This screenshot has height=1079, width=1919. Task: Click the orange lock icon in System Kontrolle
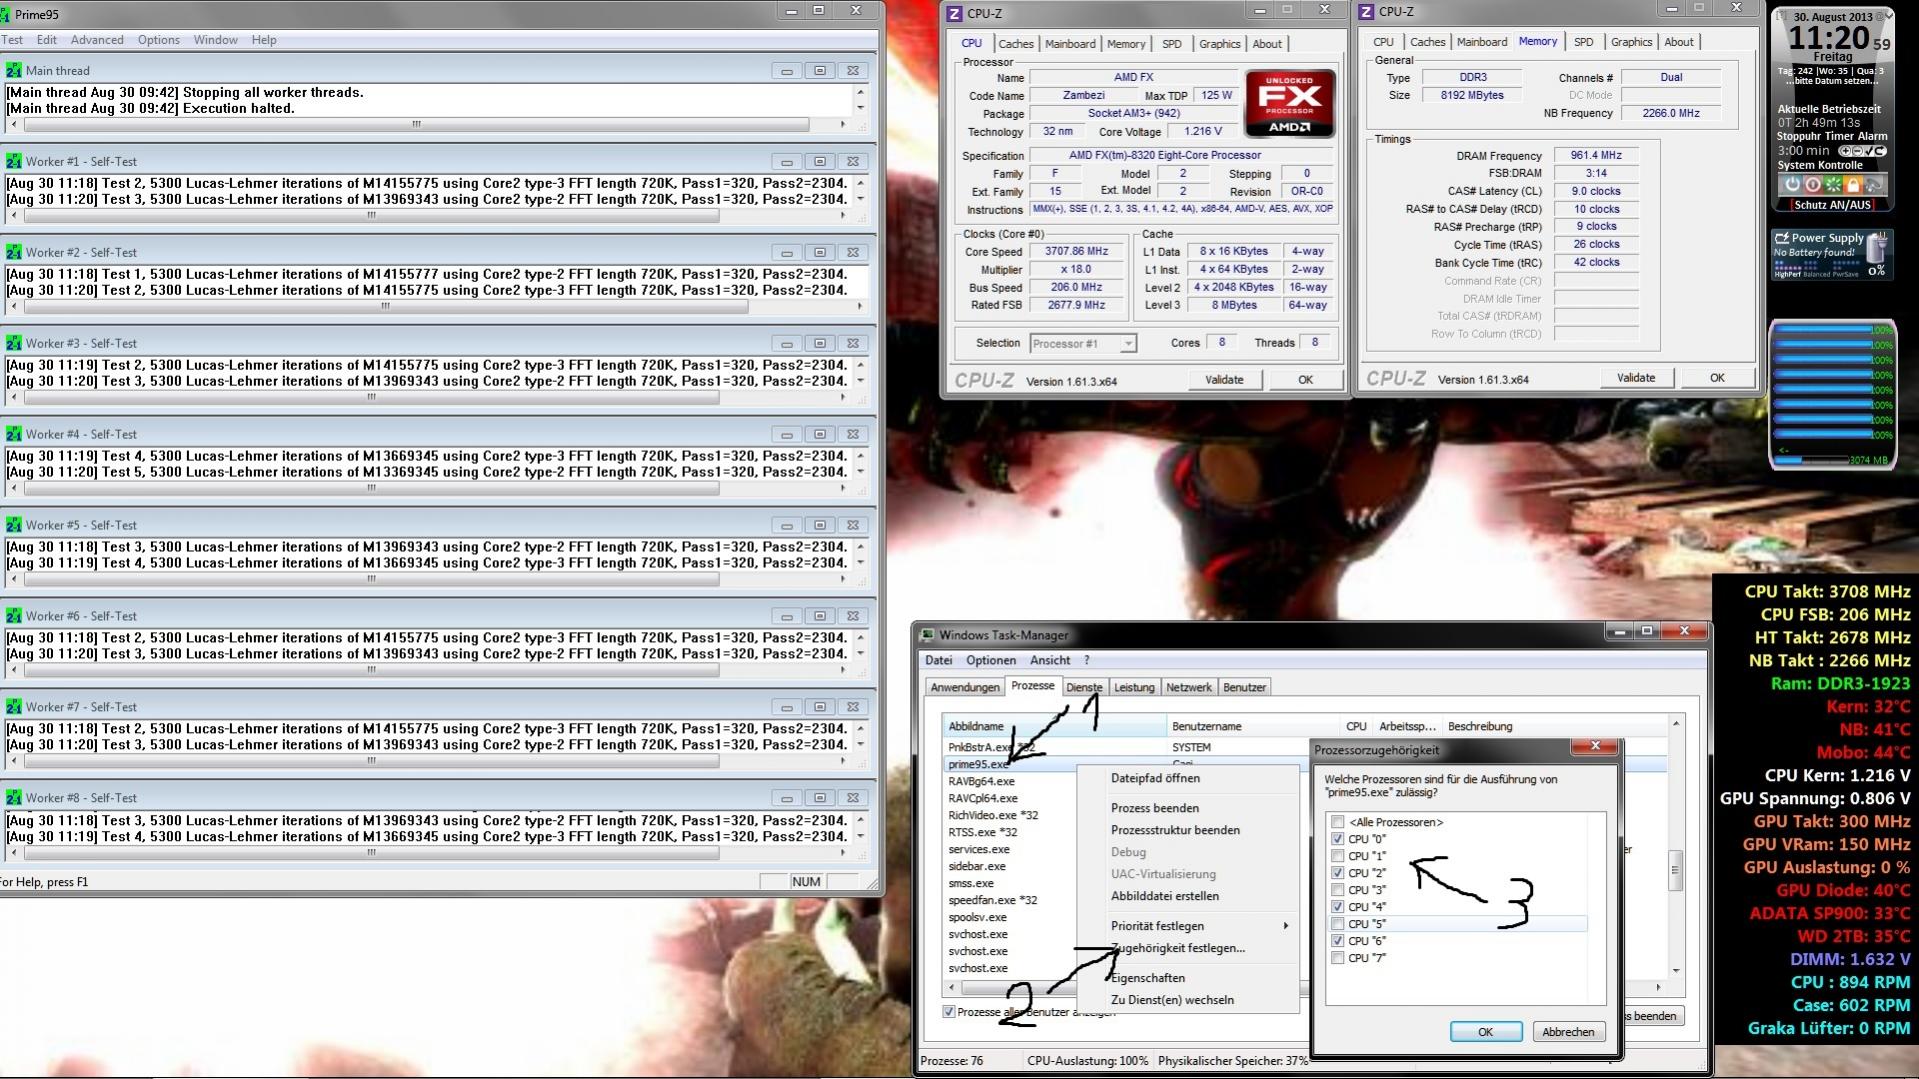(1852, 185)
